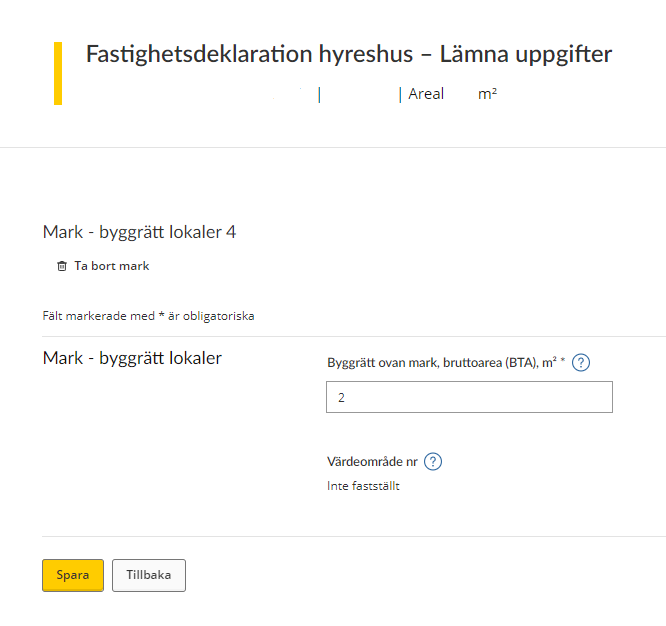This screenshot has height=626, width=666.
Task: Click the obligatoriska fields notice text
Action: (x=148, y=316)
